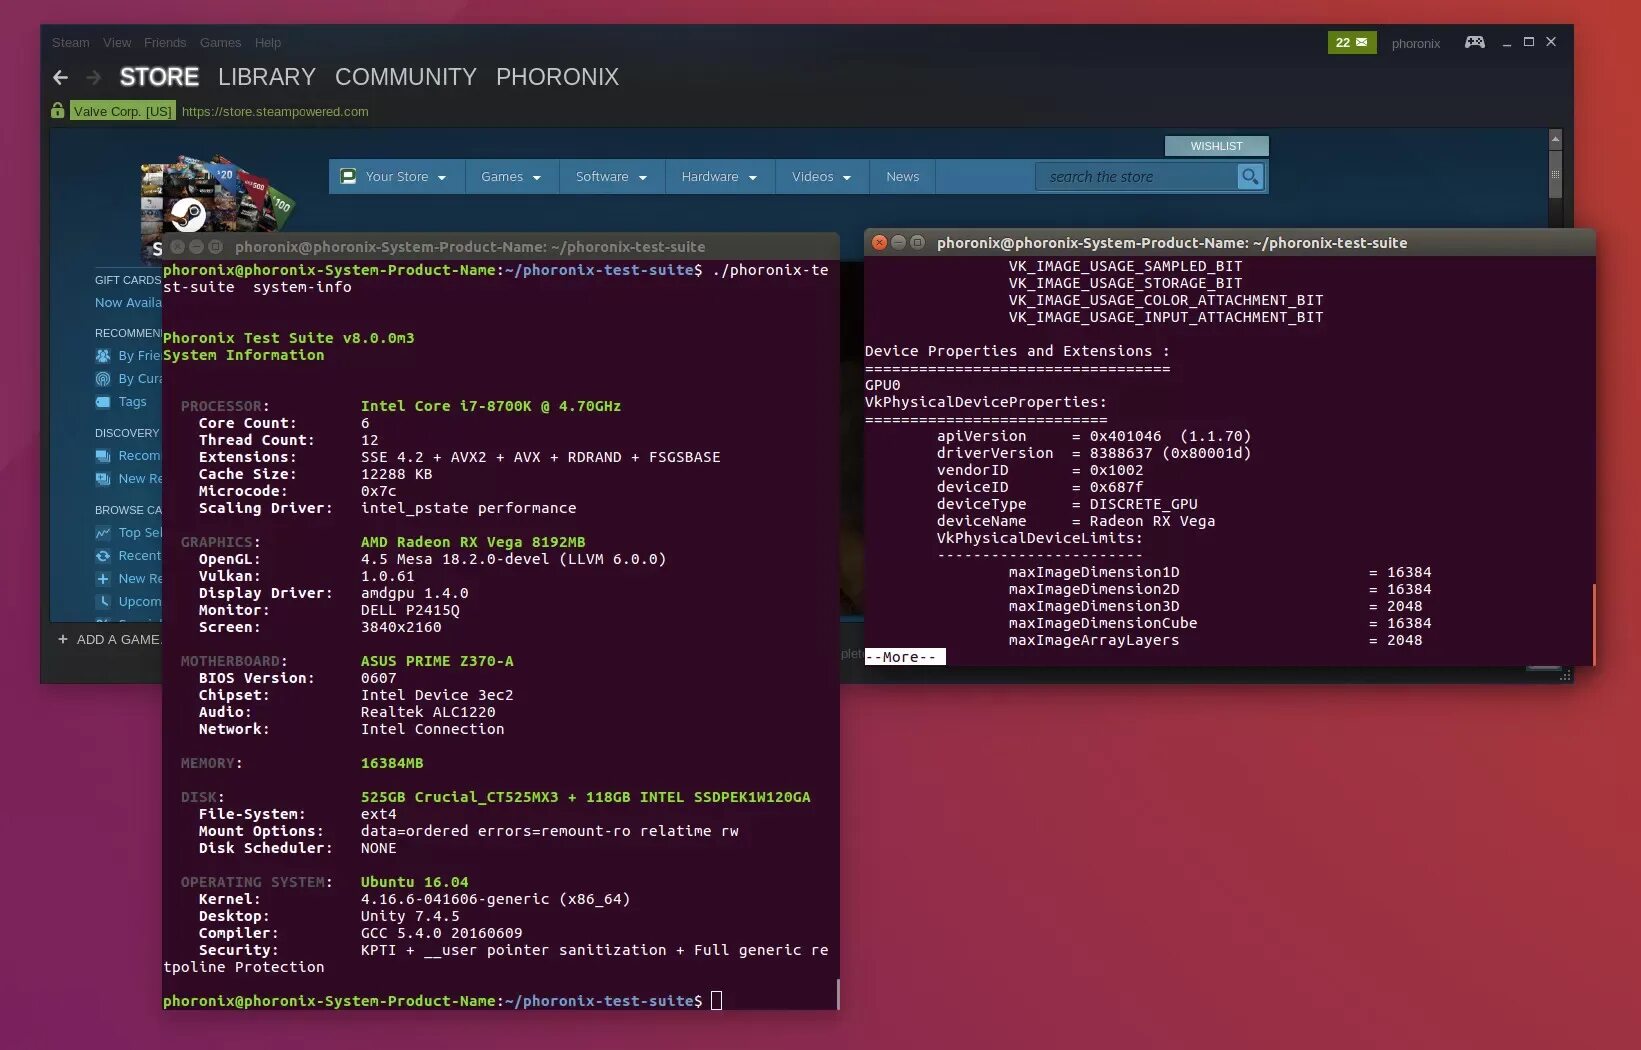Click the 'AMD Radeon RX Vega 8192MB' text
The width and height of the screenshot is (1641, 1050).
point(473,542)
